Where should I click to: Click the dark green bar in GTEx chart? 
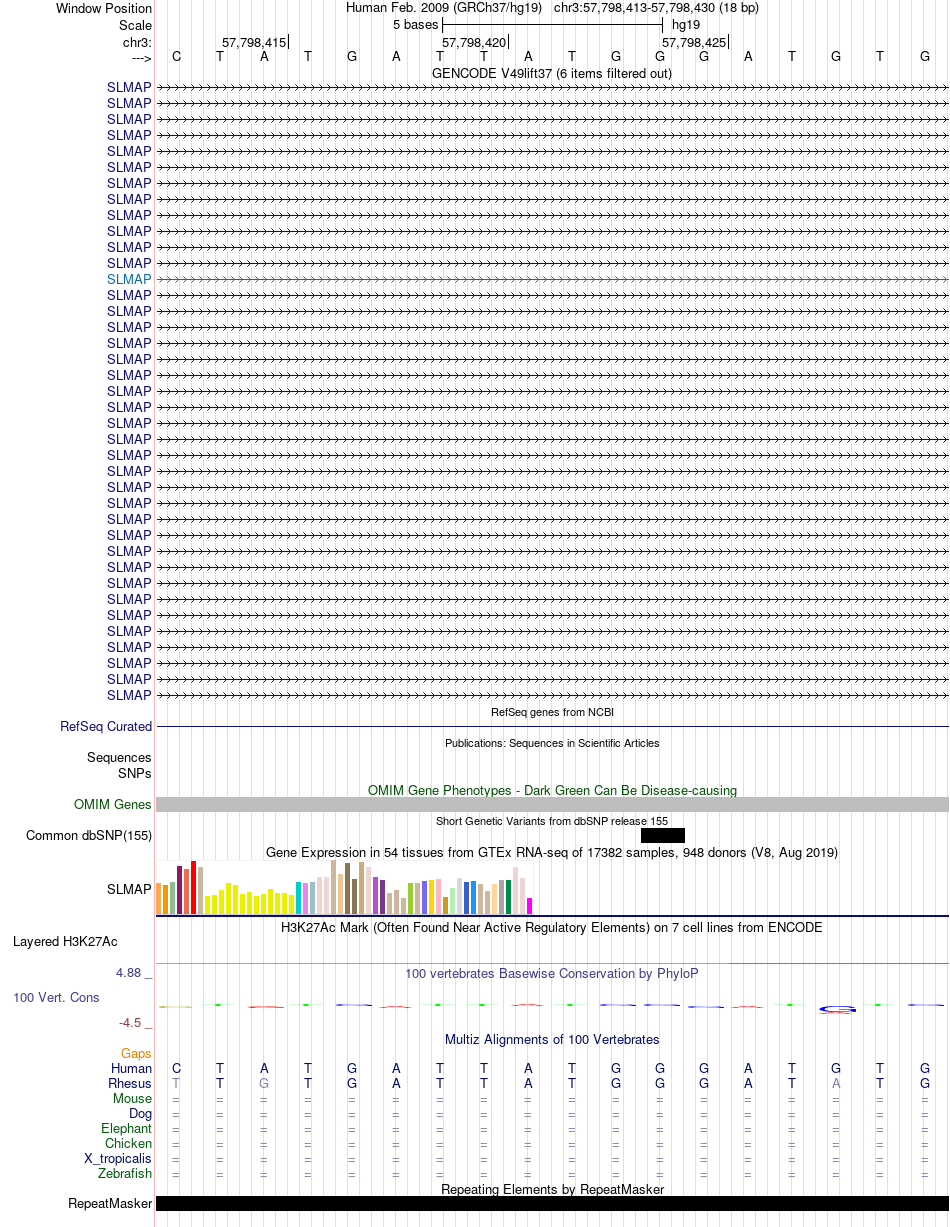point(509,897)
